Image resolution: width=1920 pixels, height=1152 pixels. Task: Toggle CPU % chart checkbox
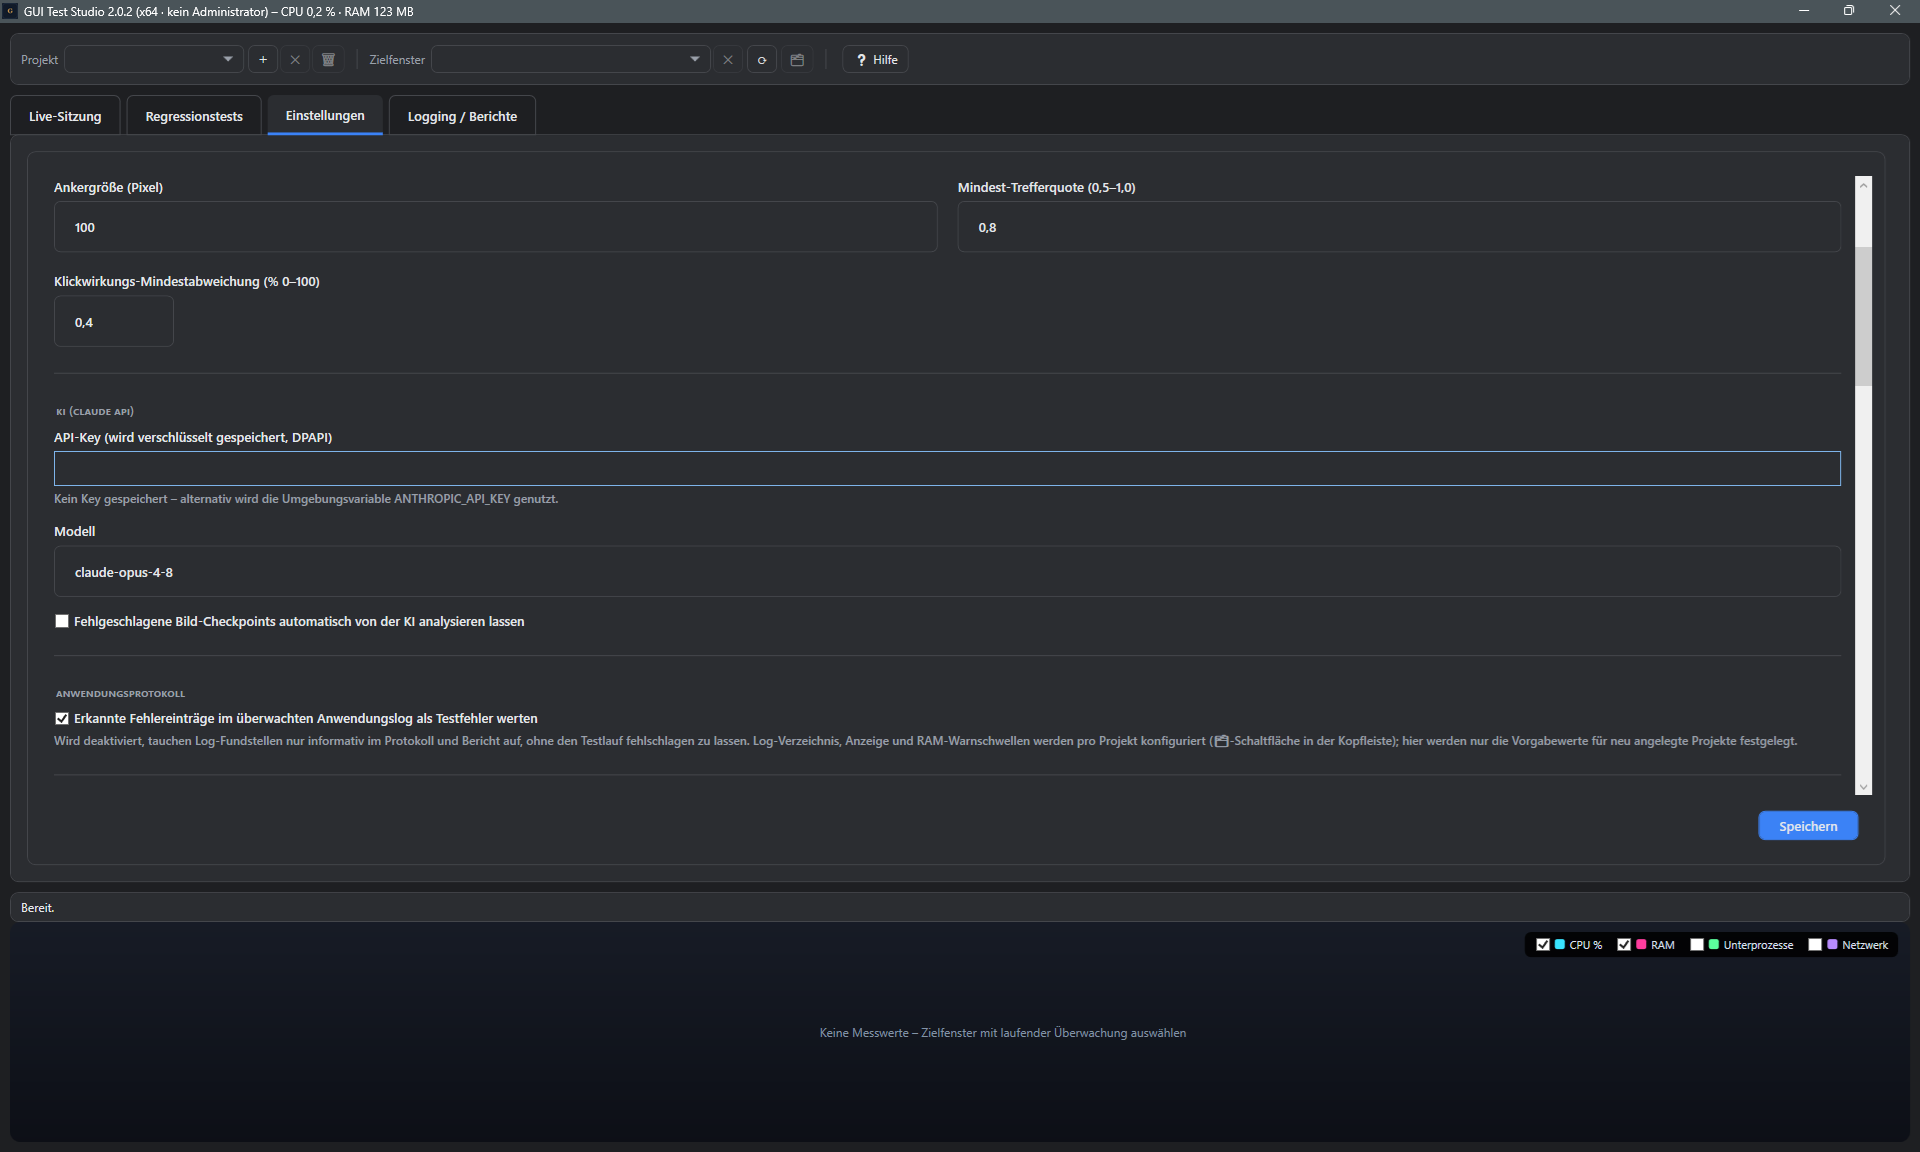[1543, 944]
